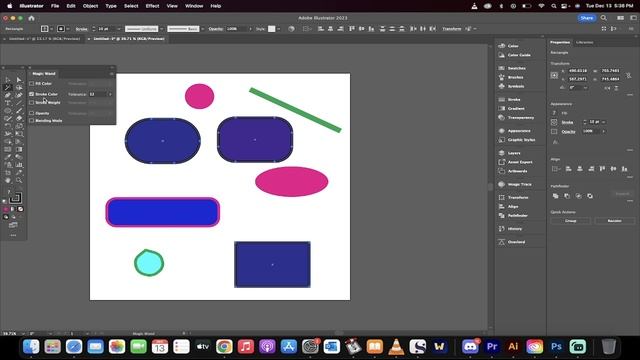This screenshot has width=640, height=360.
Task: Open the Artboards panel
Action: click(513, 171)
